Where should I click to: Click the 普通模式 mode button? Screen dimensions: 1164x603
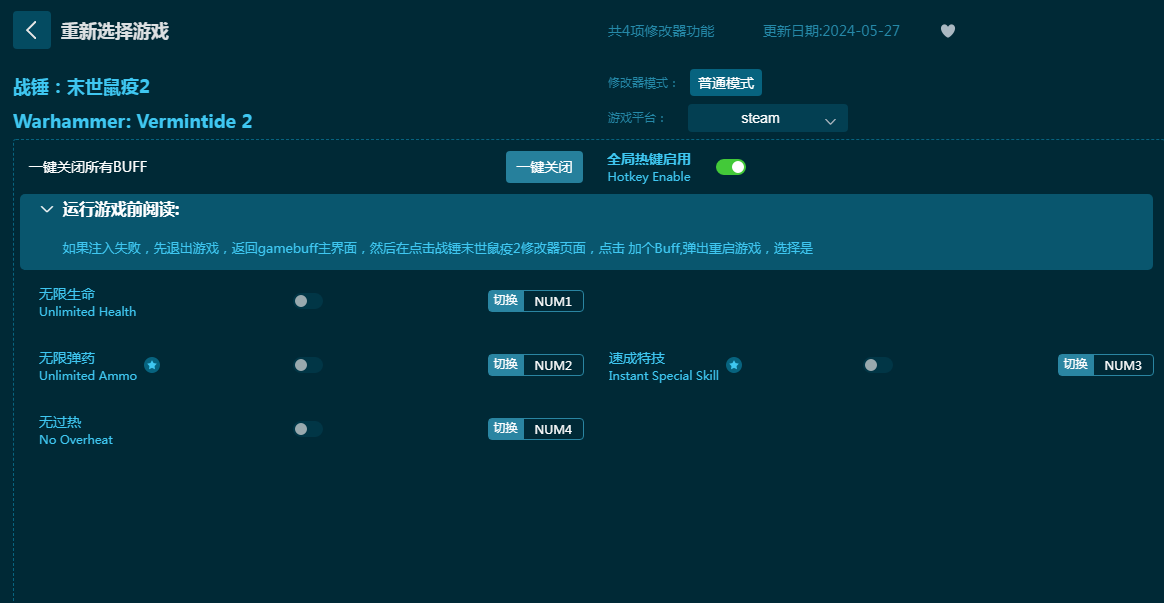tap(725, 83)
